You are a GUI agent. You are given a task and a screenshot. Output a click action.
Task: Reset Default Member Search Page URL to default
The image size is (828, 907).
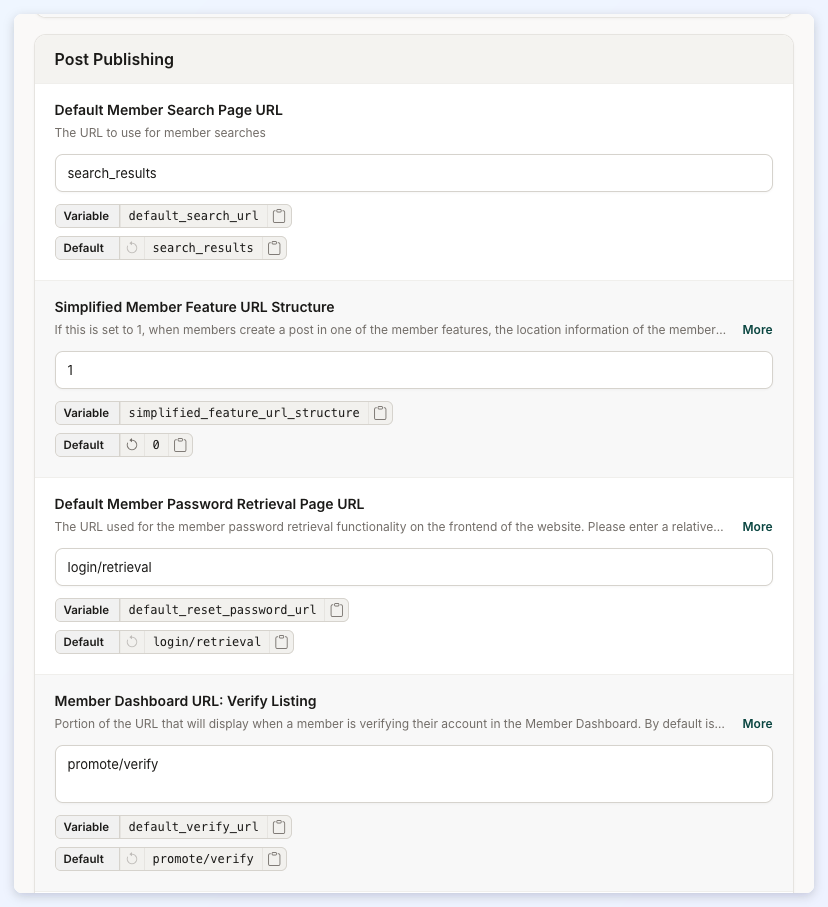(132, 248)
